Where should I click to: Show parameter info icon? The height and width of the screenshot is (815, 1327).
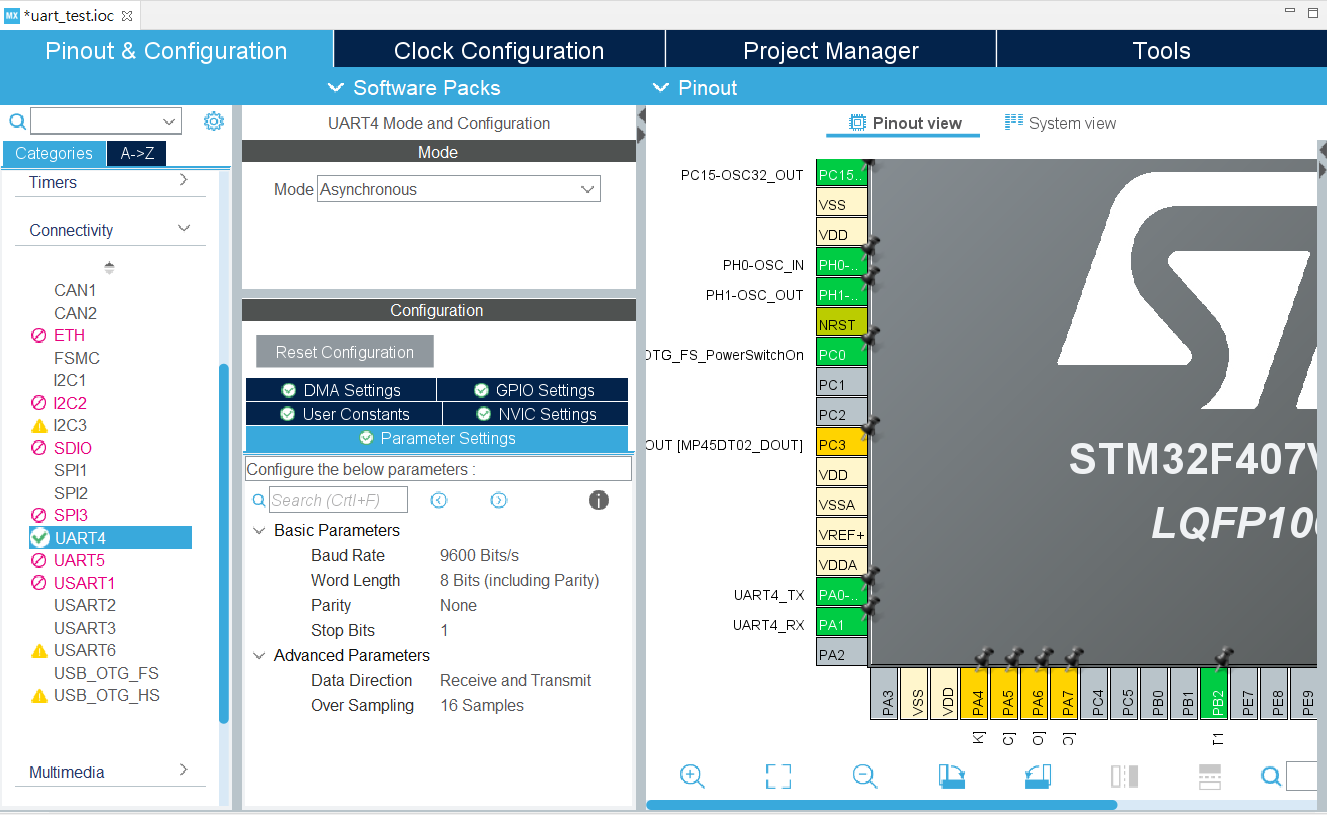(x=599, y=500)
